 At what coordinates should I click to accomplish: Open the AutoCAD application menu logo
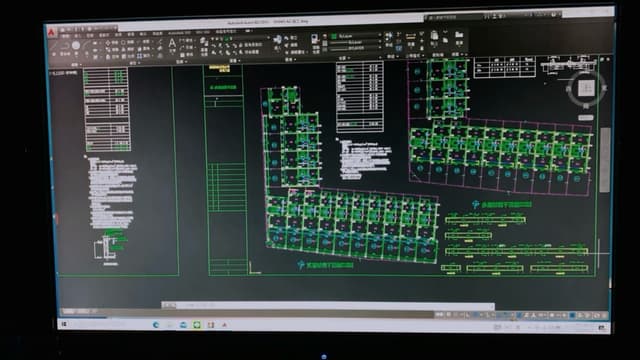point(51,33)
